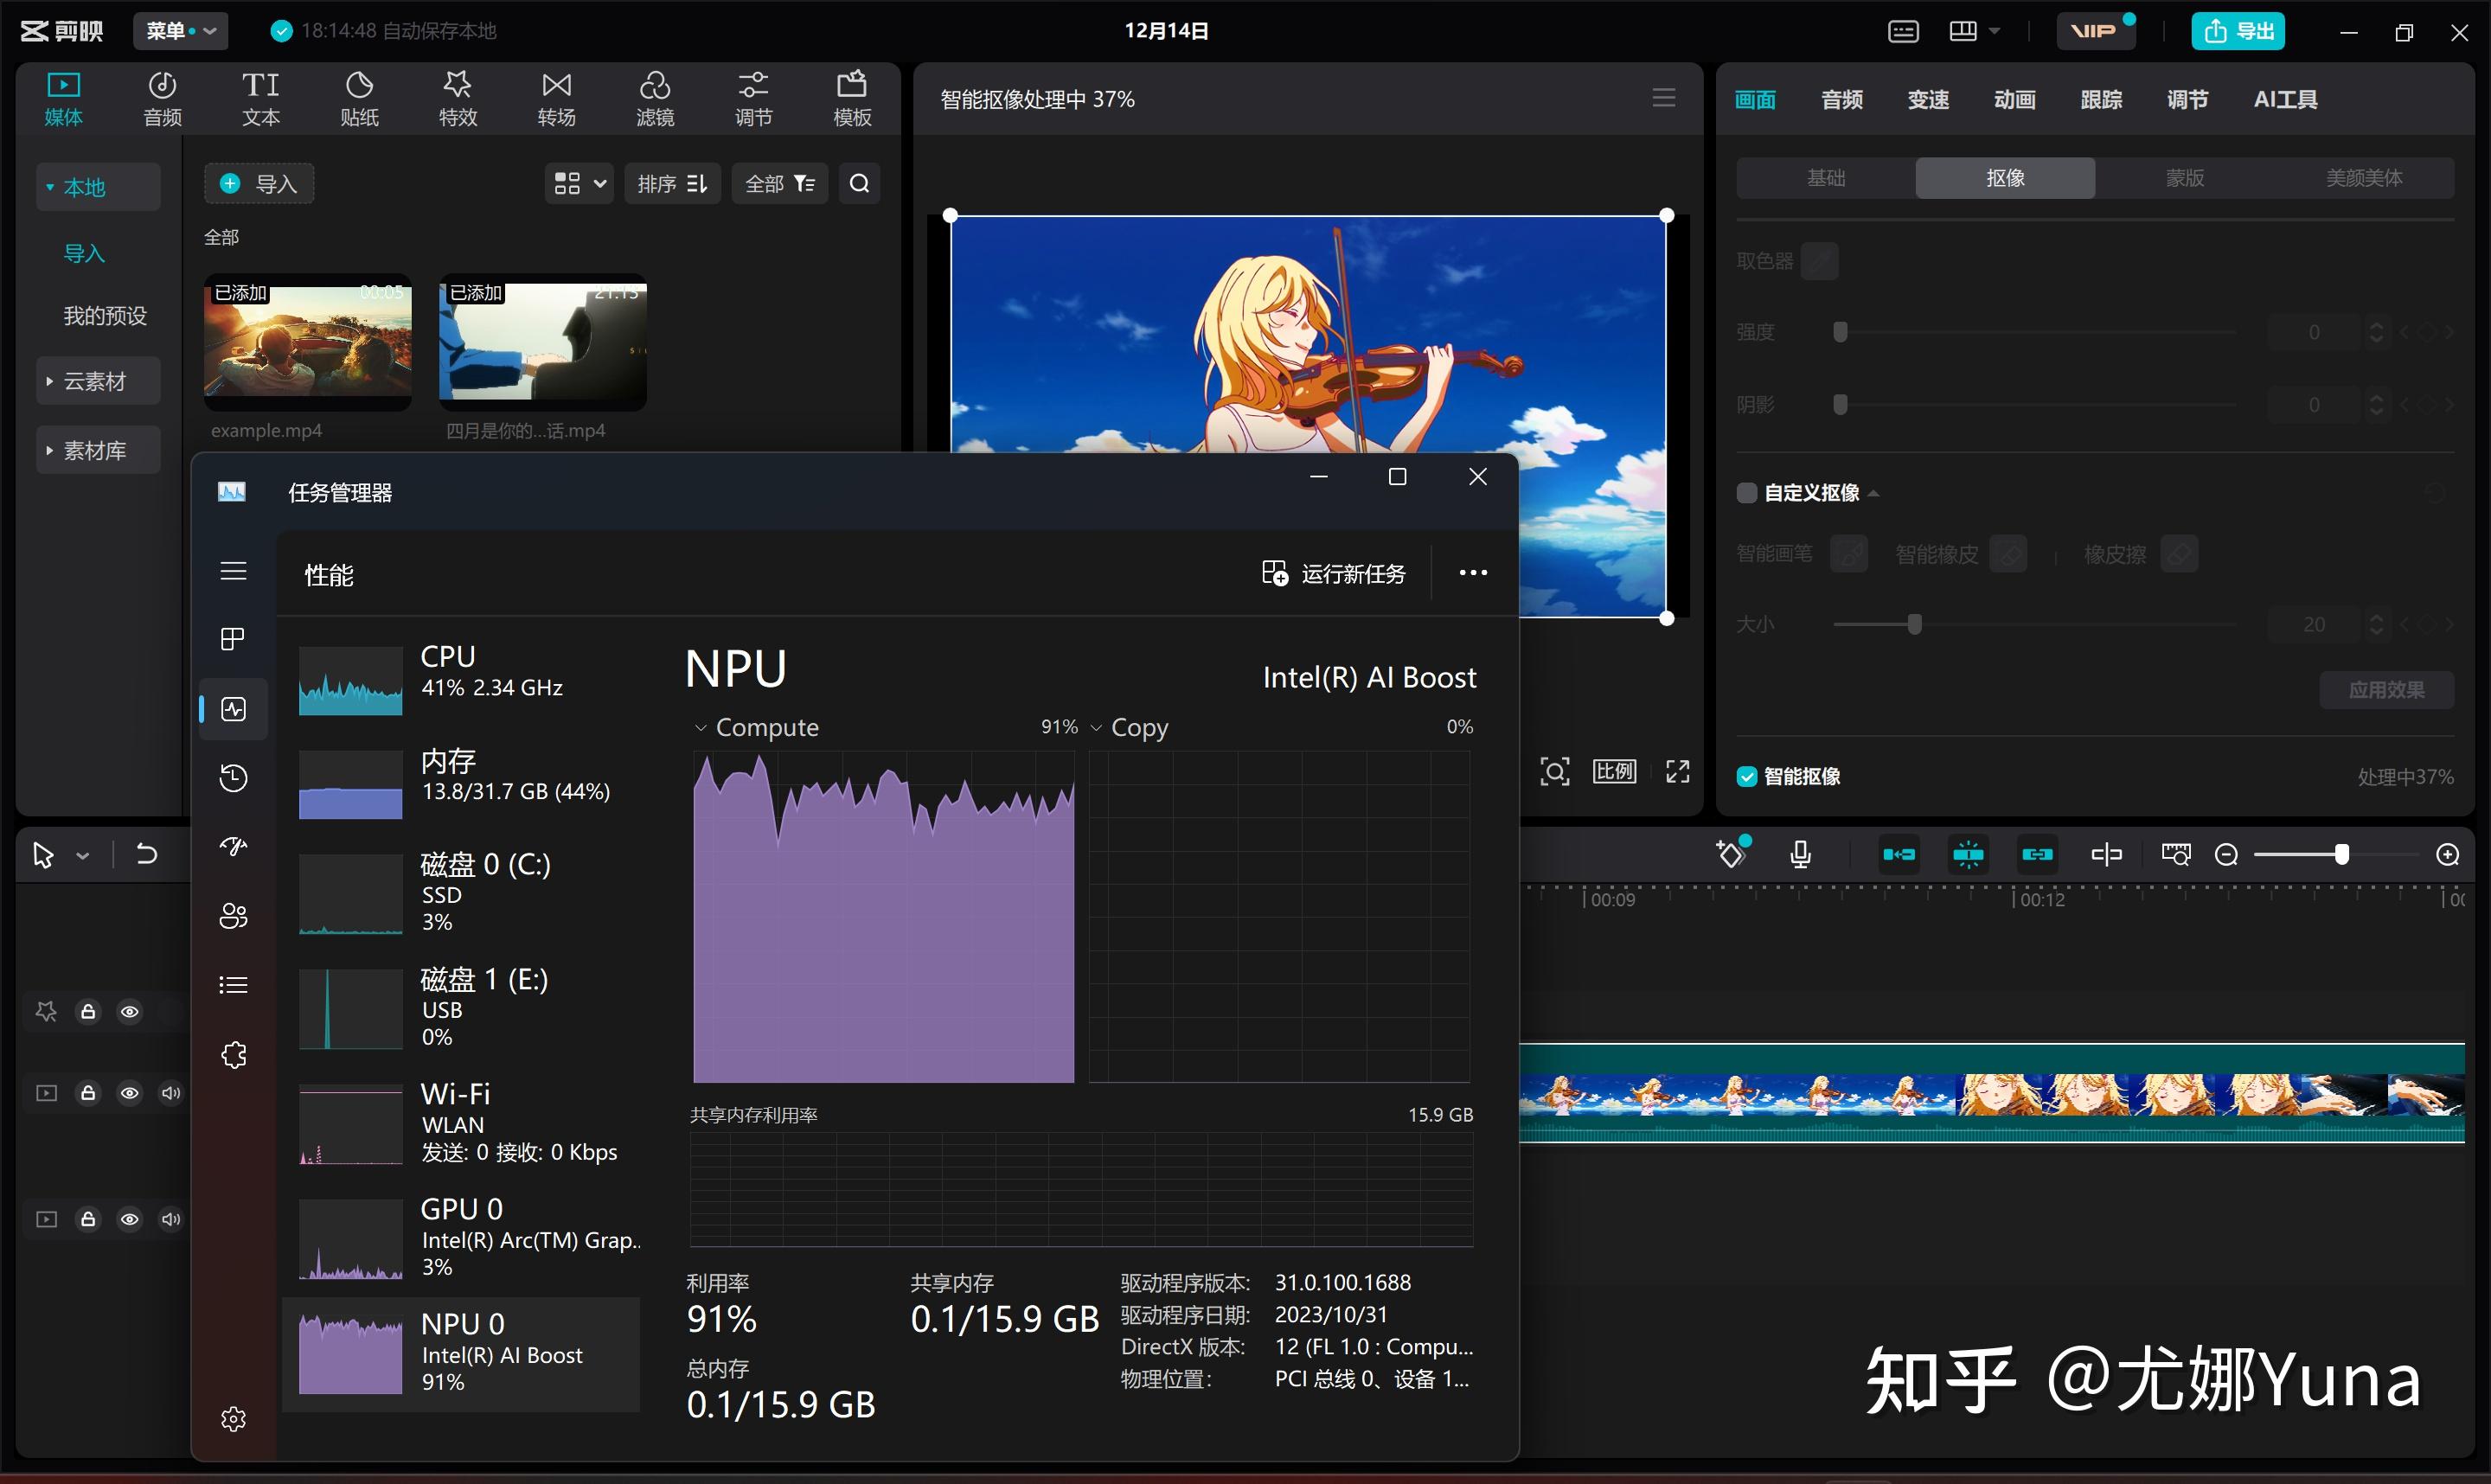This screenshot has width=2491, height=1484.
Task: Toggle the 智能抠像 checkbox
Action: pos(1746,777)
